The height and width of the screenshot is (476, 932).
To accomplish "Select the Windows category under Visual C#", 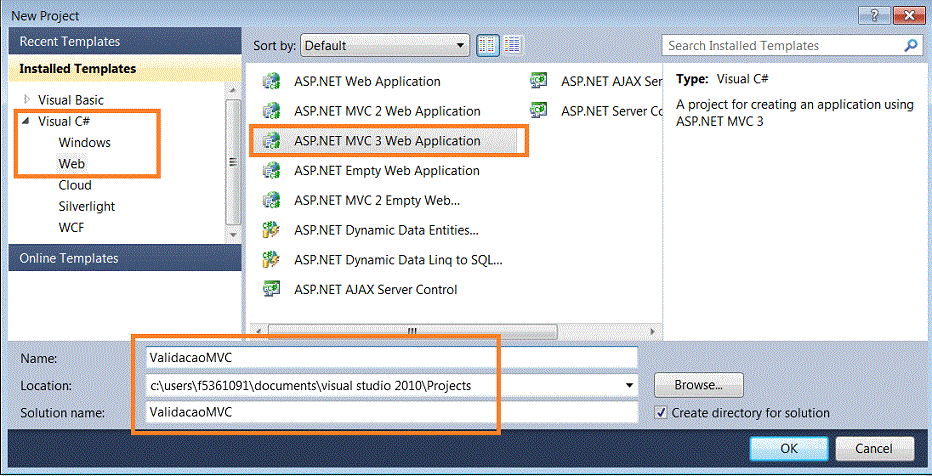I will pyautogui.click(x=84, y=143).
